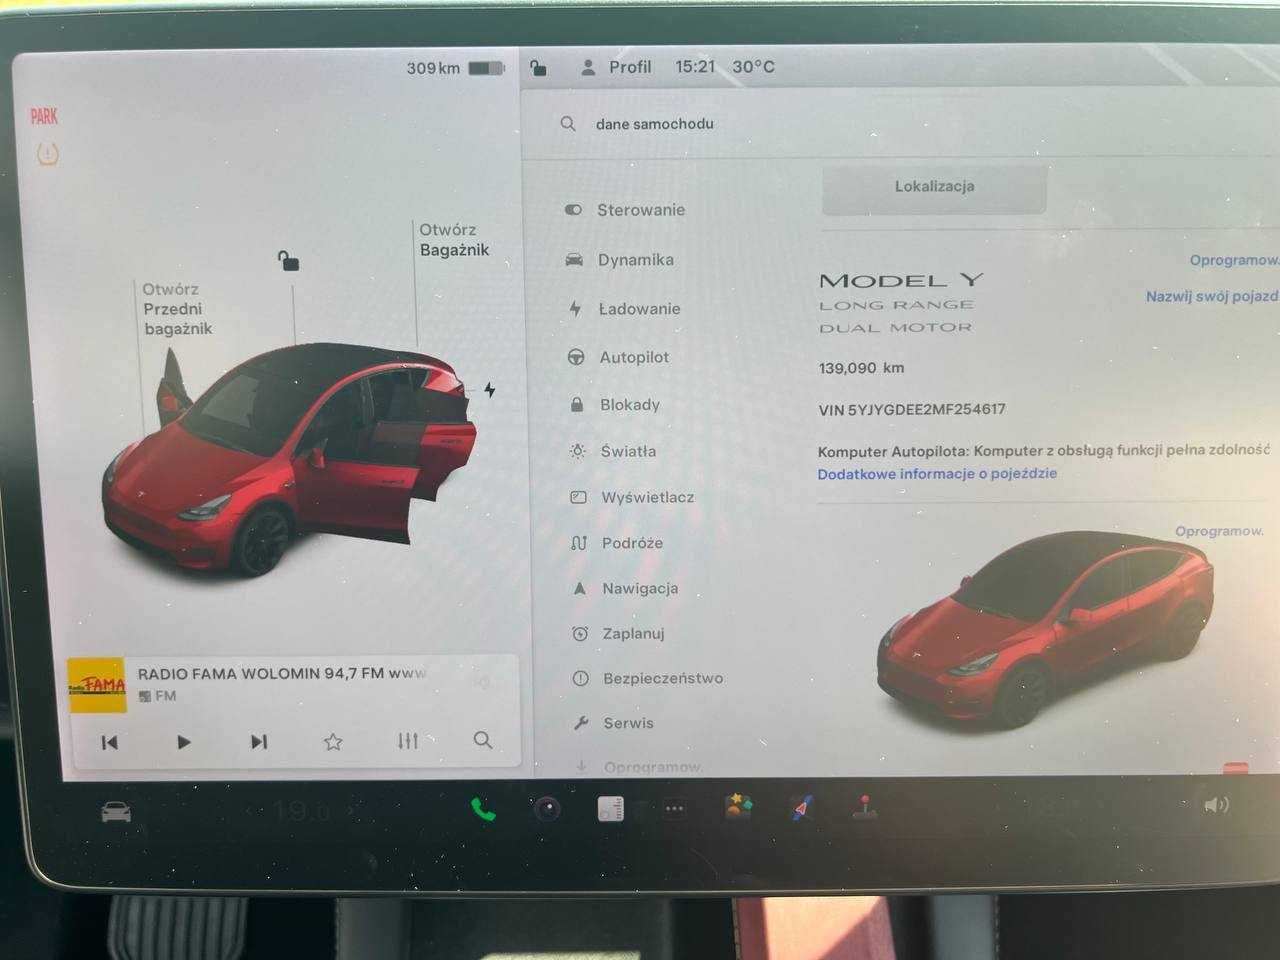Image resolution: width=1280 pixels, height=960 pixels.
Task: Tap the 15:21 clock
Action: [695, 67]
